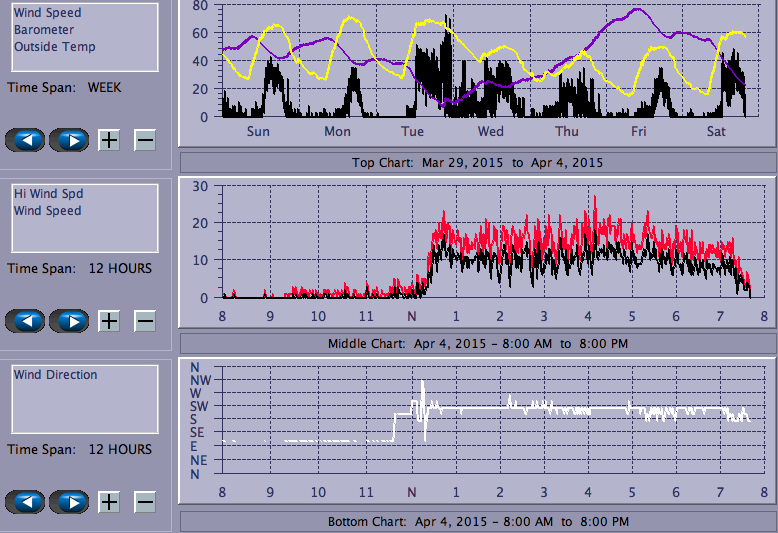Click the top chart's forward arrow button
Screen dimensions: 778x533
[69, 140]
